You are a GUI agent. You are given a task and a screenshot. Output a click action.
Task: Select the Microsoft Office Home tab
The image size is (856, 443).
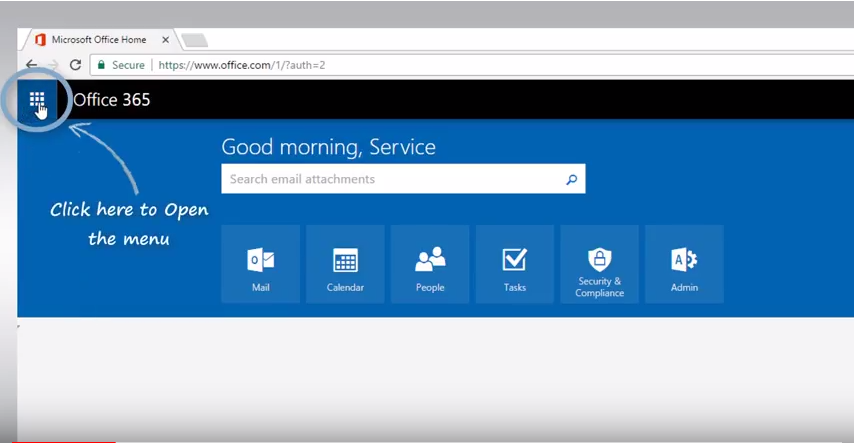[98, 40]
